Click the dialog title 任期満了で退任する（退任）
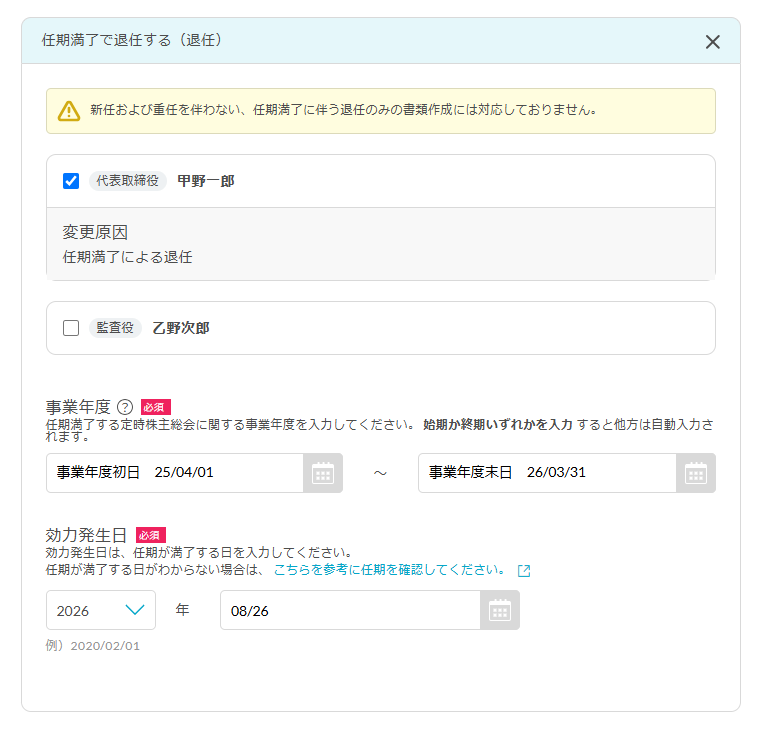This screenshot has width=771, height=734. (132, 40)
